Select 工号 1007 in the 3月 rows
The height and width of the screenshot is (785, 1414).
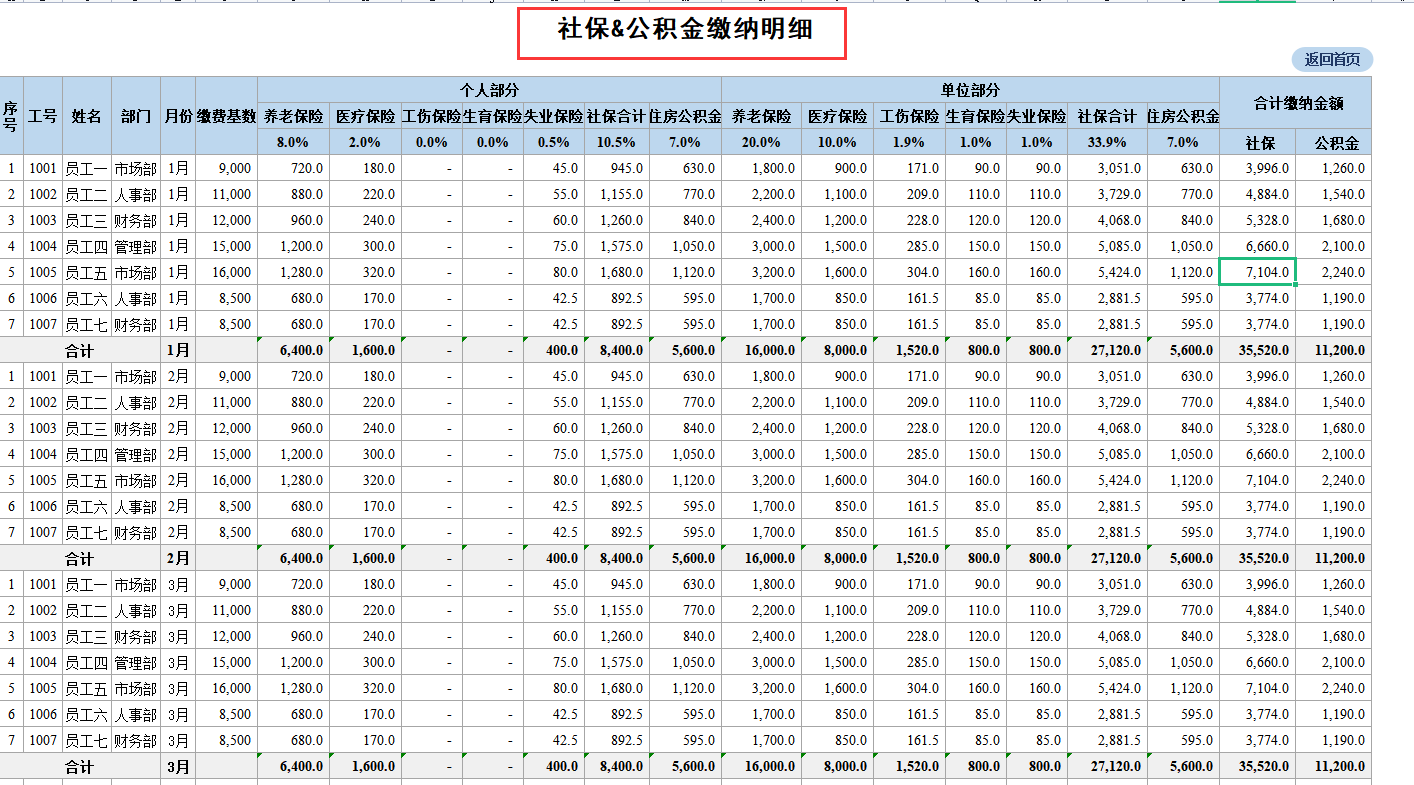pos(43,740)
